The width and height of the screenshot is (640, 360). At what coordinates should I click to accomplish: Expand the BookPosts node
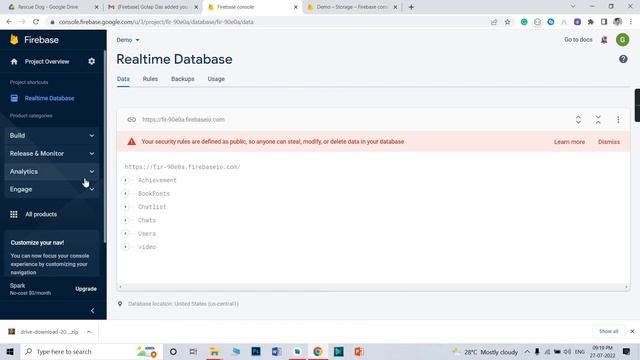click(126, 193)
